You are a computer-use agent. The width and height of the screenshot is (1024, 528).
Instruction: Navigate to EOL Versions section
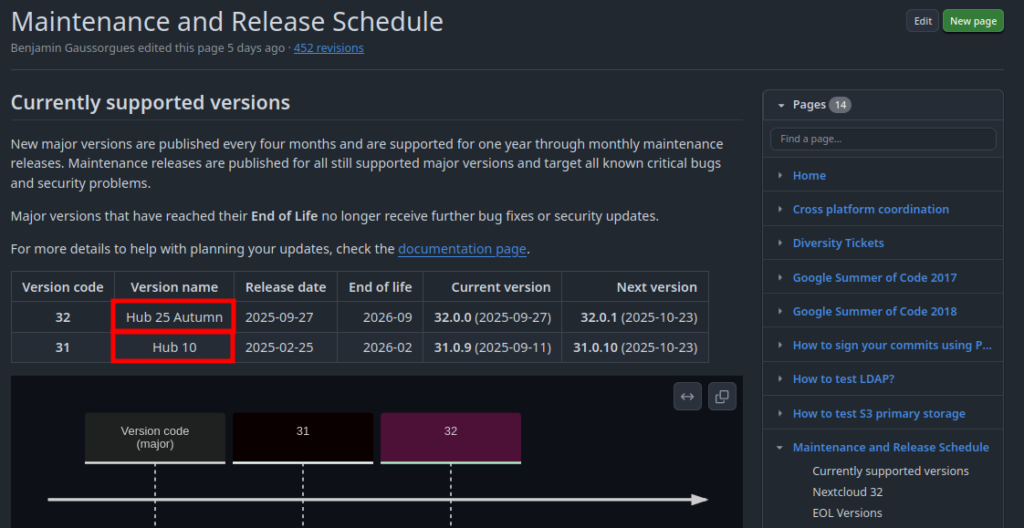point(847,513)
